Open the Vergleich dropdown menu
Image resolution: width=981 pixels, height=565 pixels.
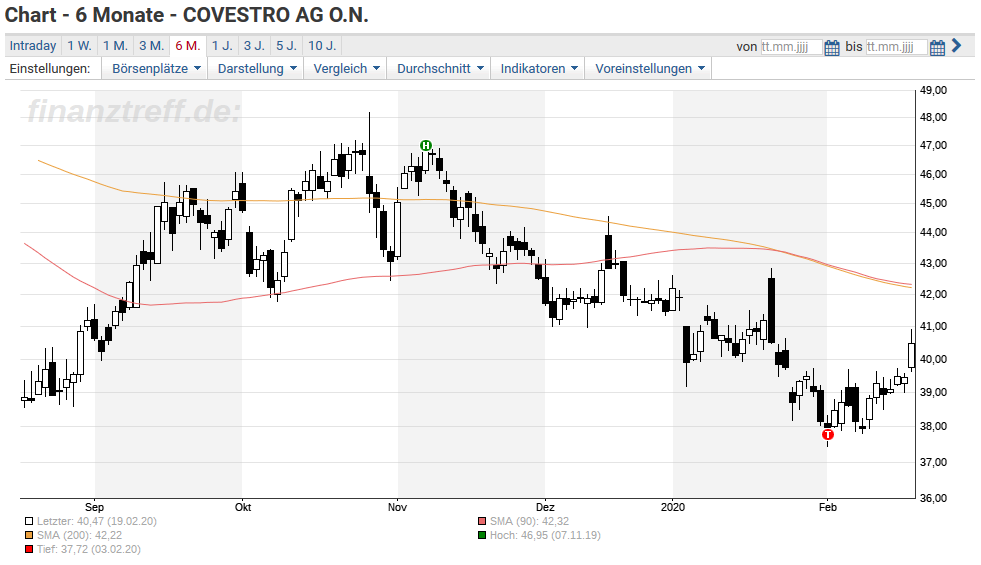[x=345, y=69]
